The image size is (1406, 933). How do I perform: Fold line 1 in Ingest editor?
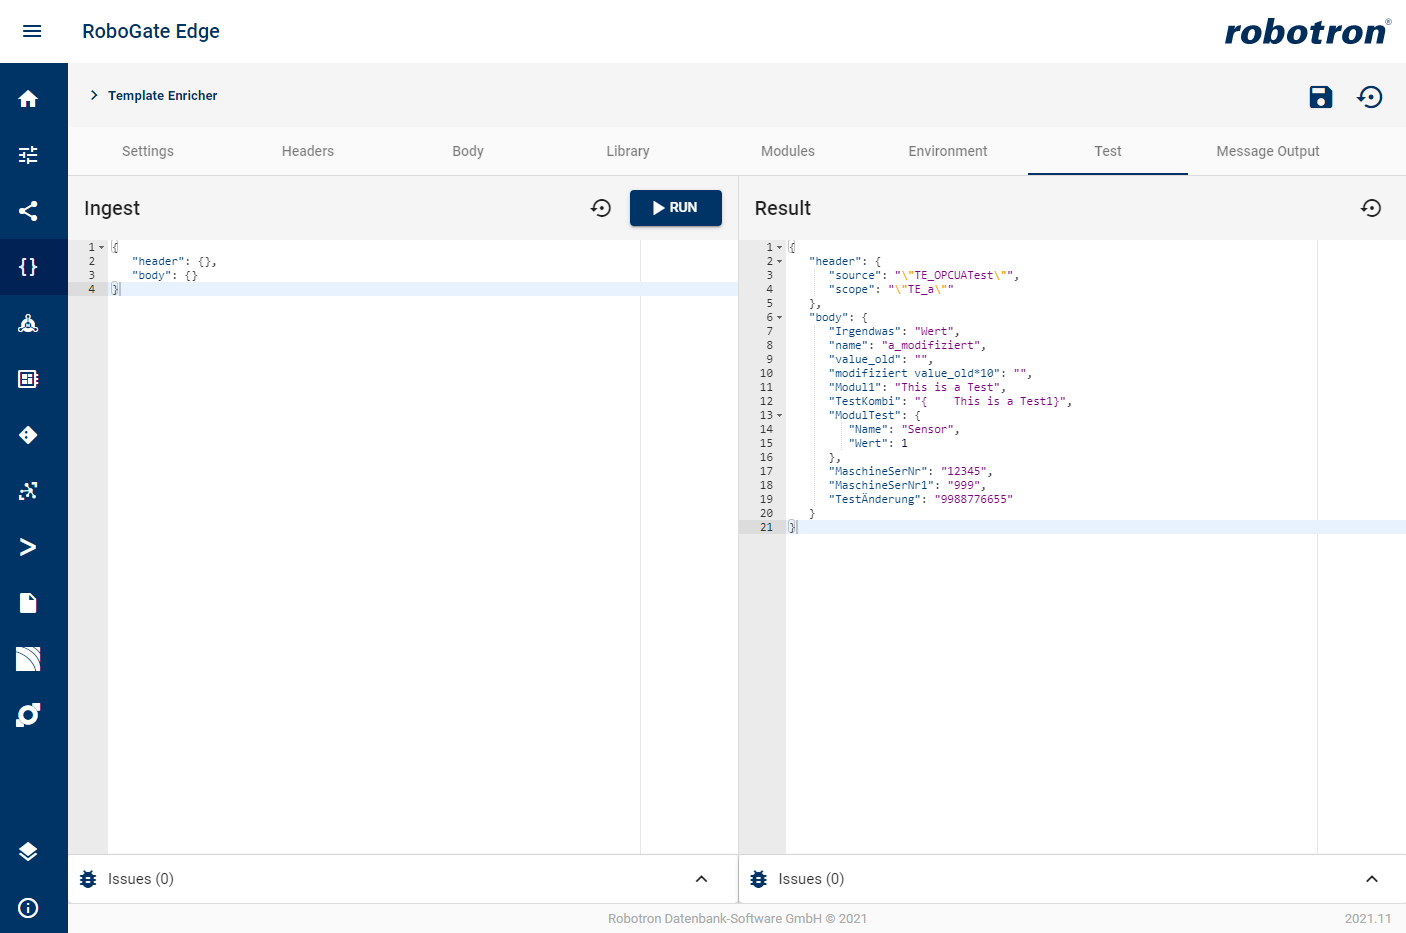(x=102, y=247)
